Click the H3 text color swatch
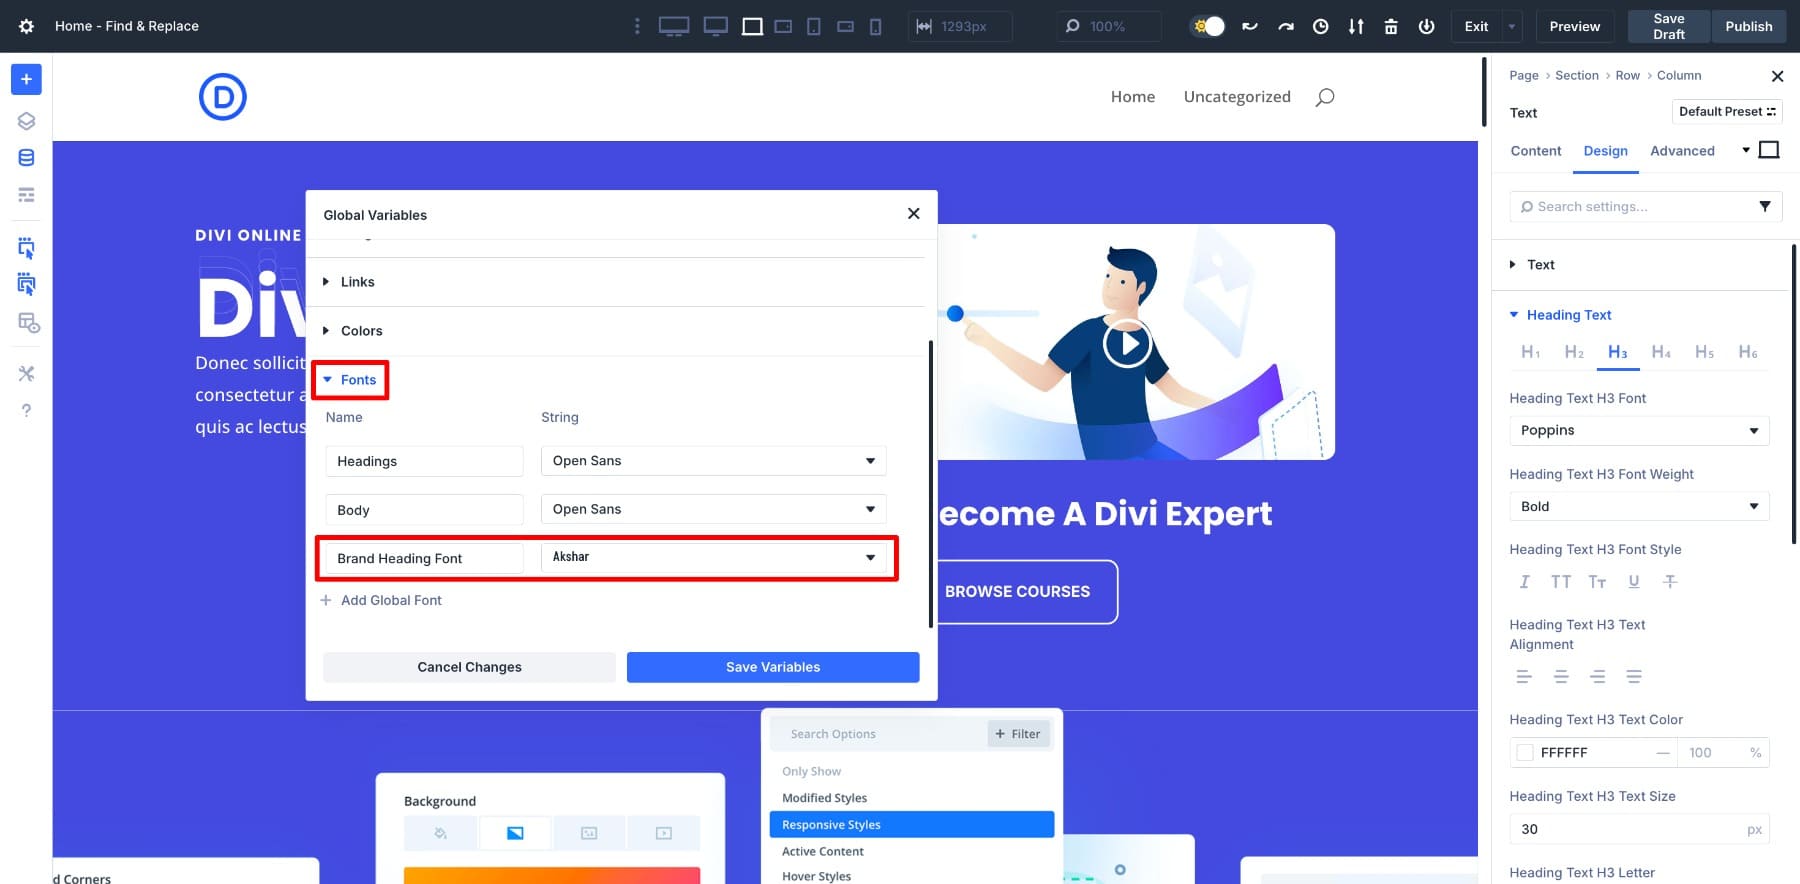The height and width of the screenshot is (884, 1800). click(x=1525, y=753)
